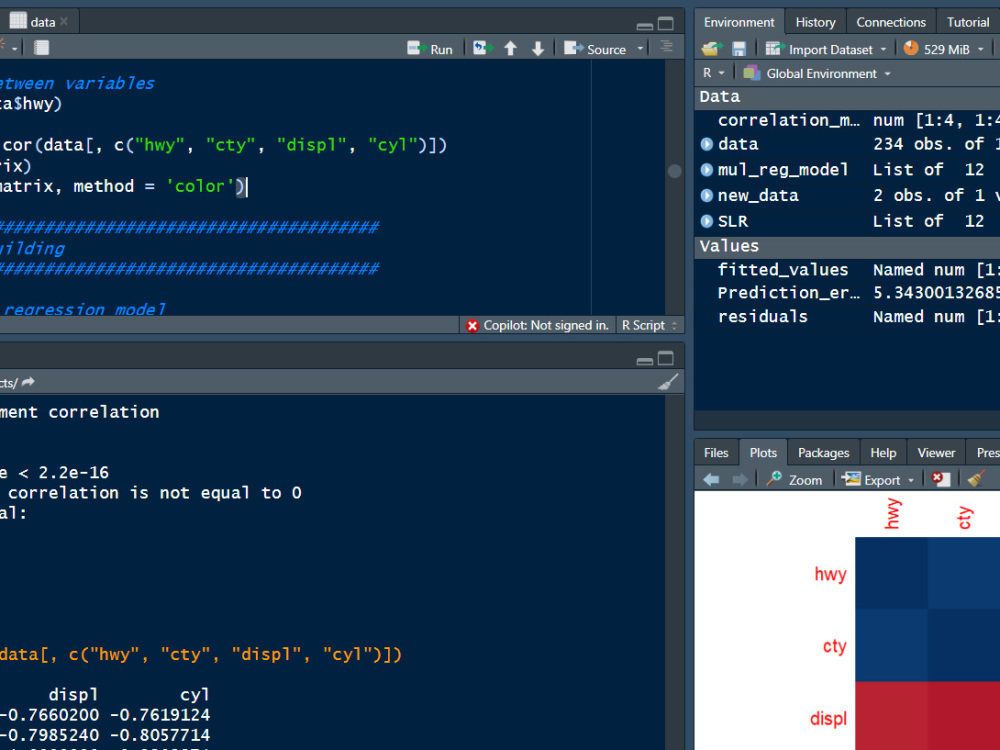The width and height of the screenshot is (1000, 750).
Task: Expand the mul_reg_model list
Action: (x=706, y=169)
